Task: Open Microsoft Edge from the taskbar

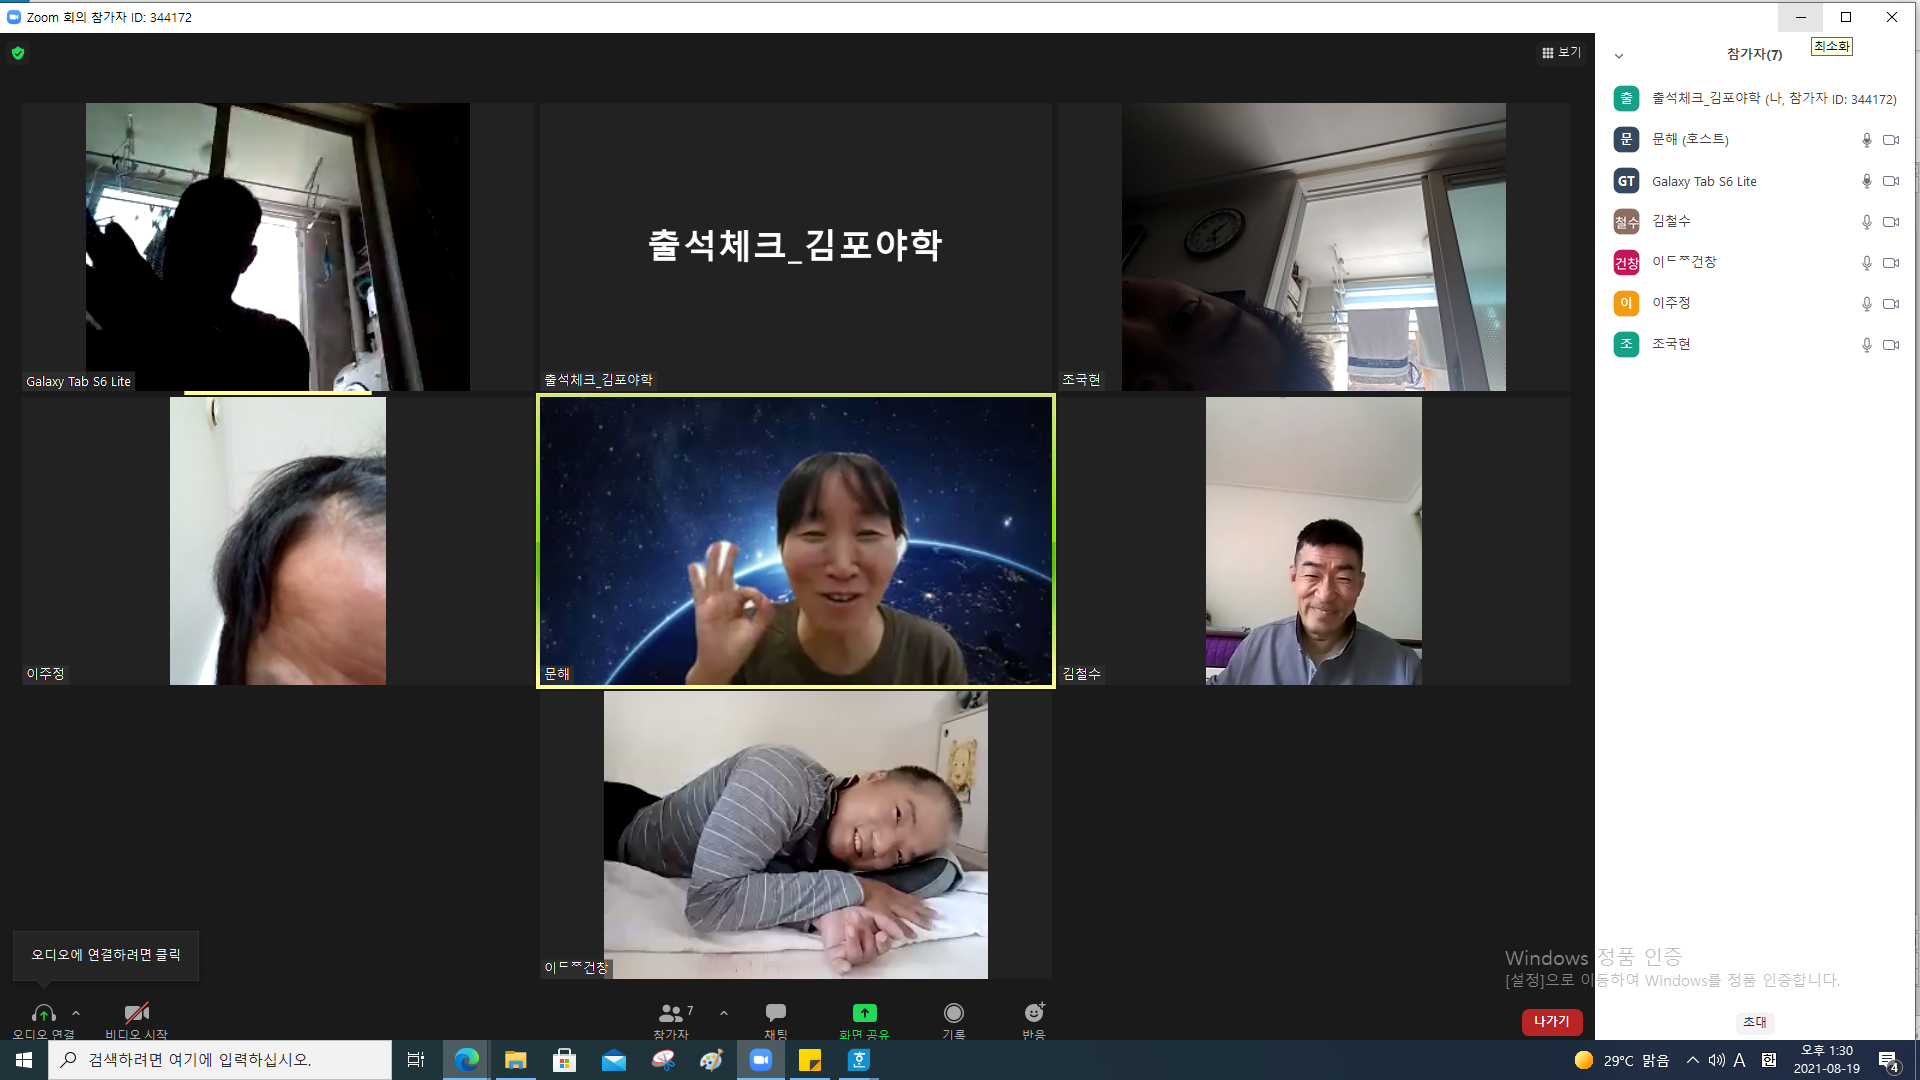Action: click(466, 1060)
